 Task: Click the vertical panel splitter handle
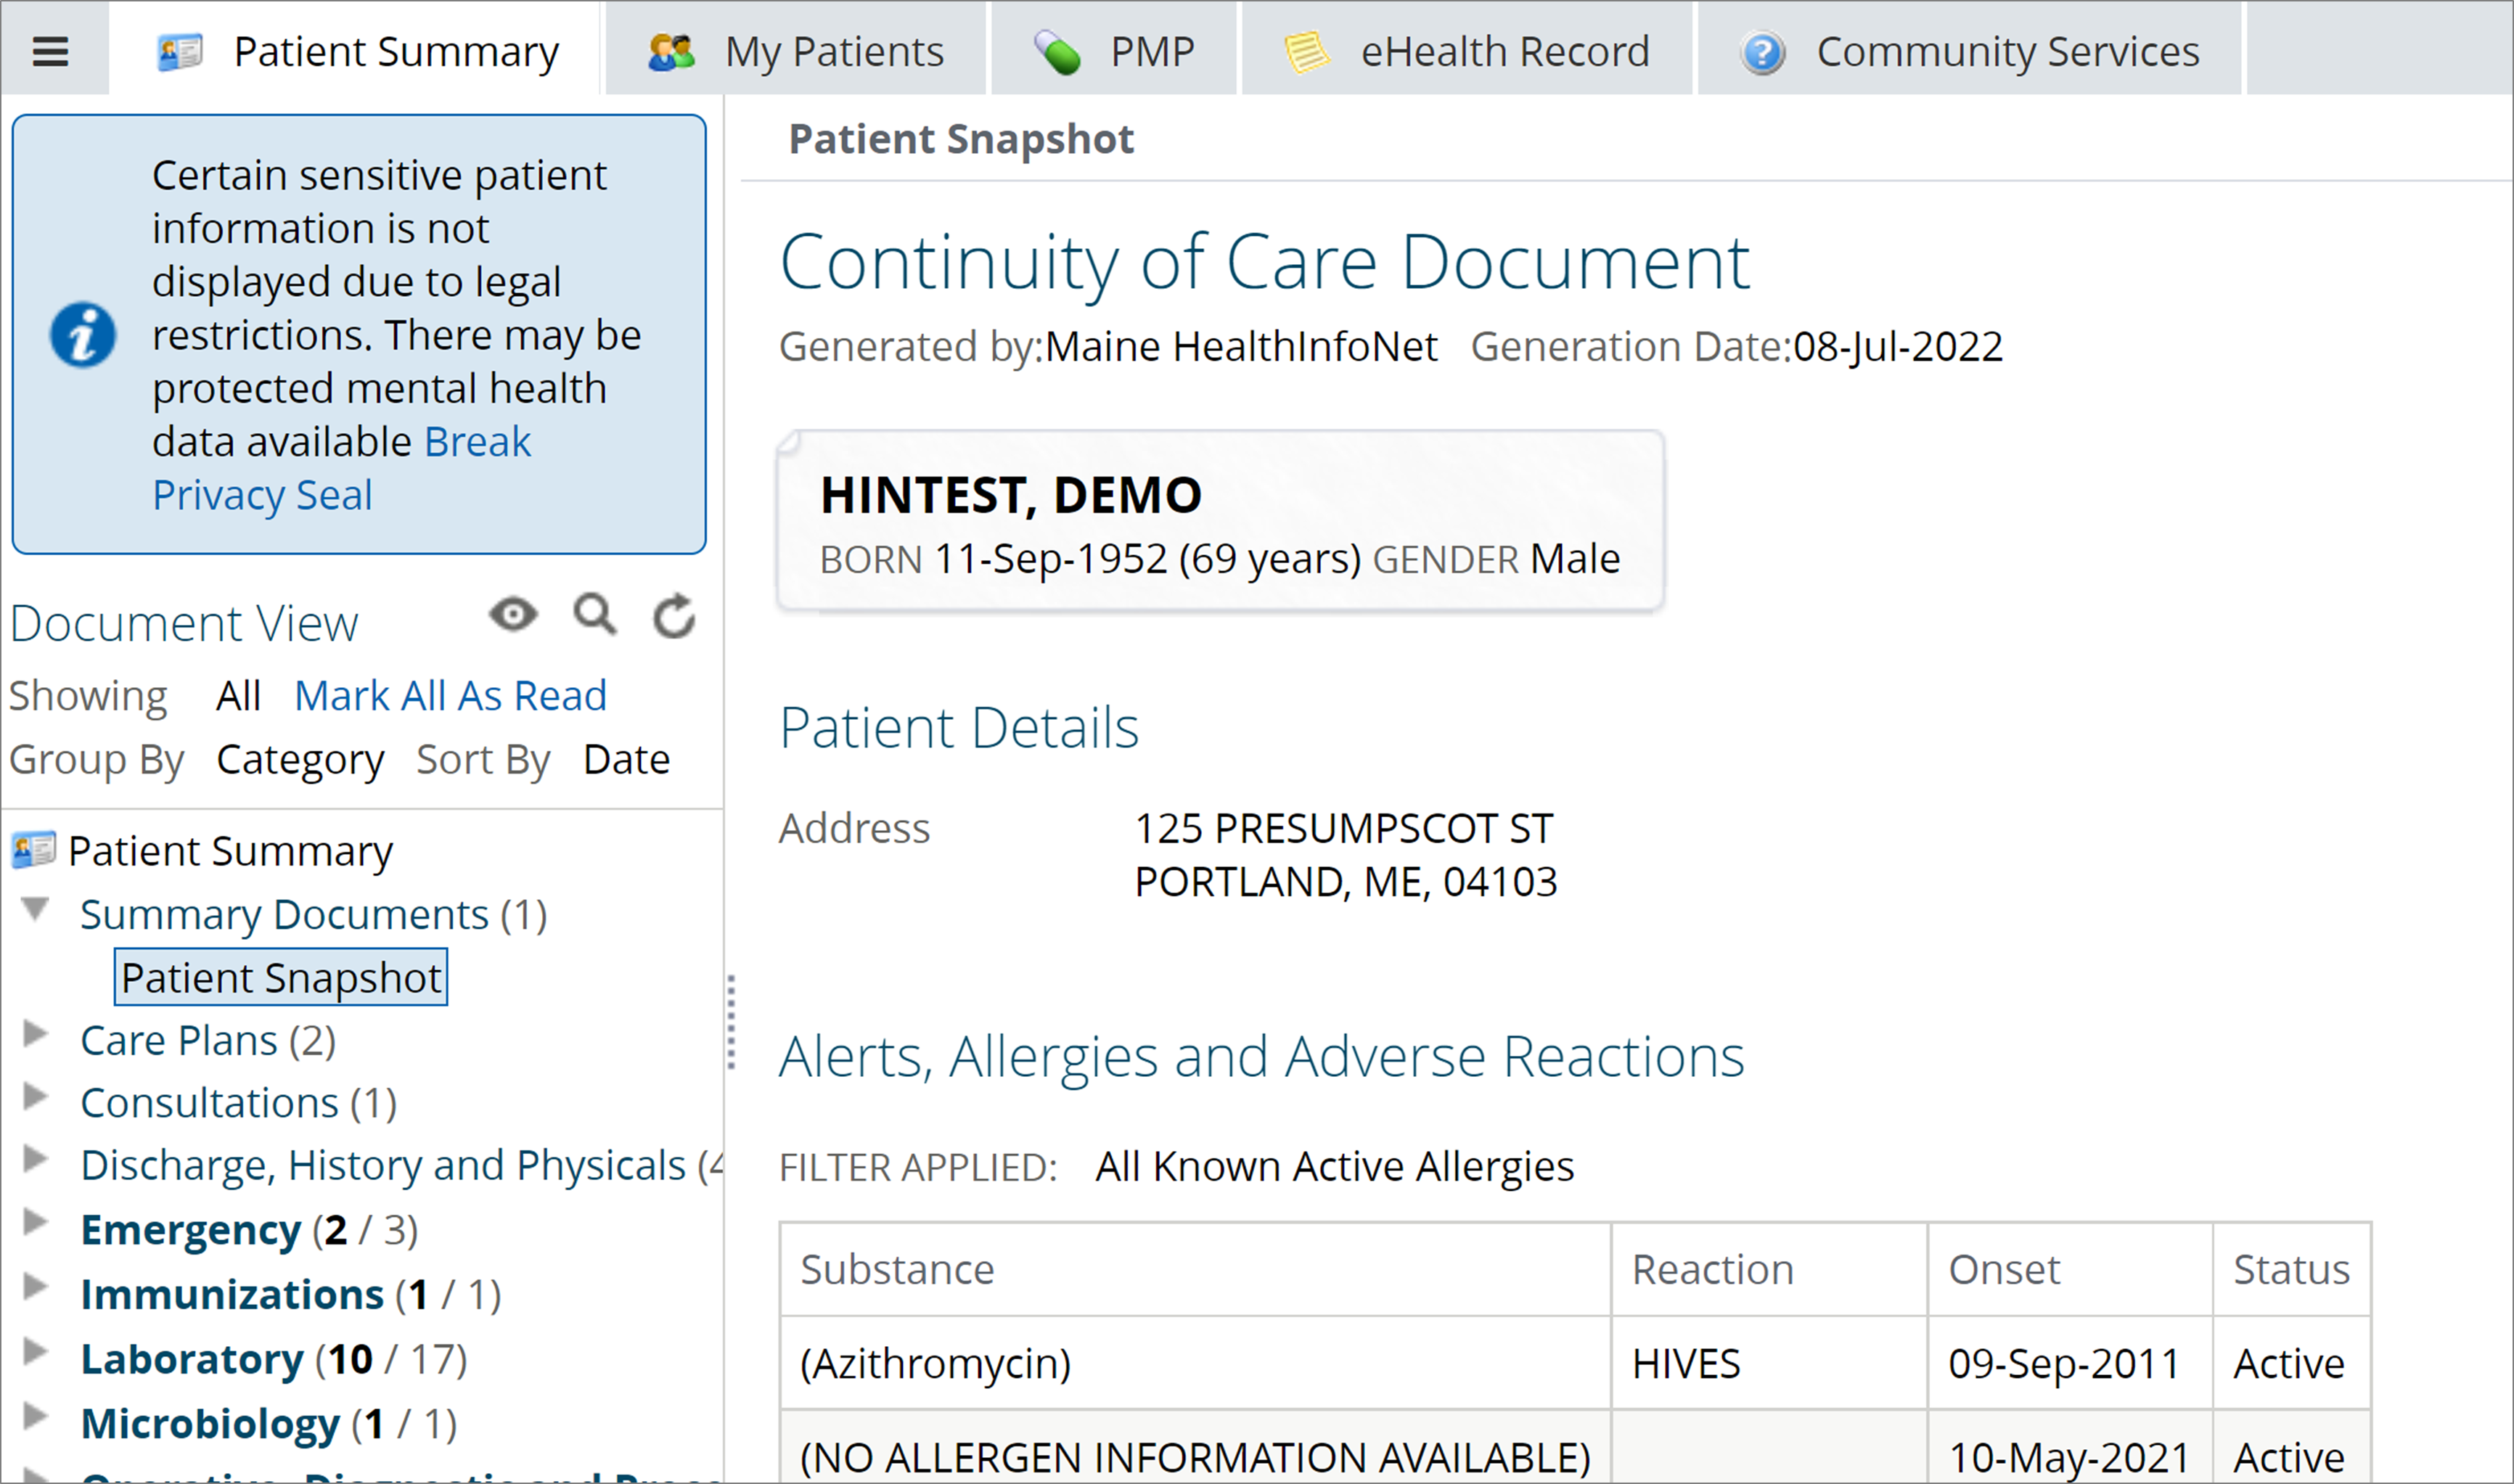(x=732, y=1022)
